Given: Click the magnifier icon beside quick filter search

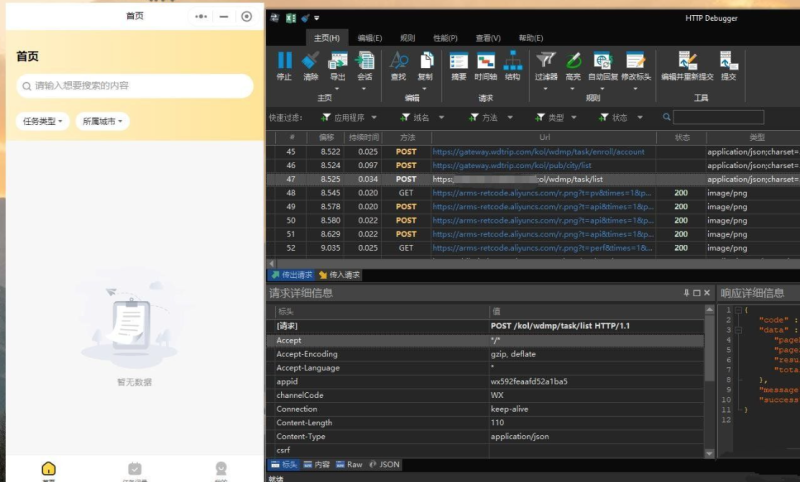Looking at the screenshot, I should tap(666, 117).
